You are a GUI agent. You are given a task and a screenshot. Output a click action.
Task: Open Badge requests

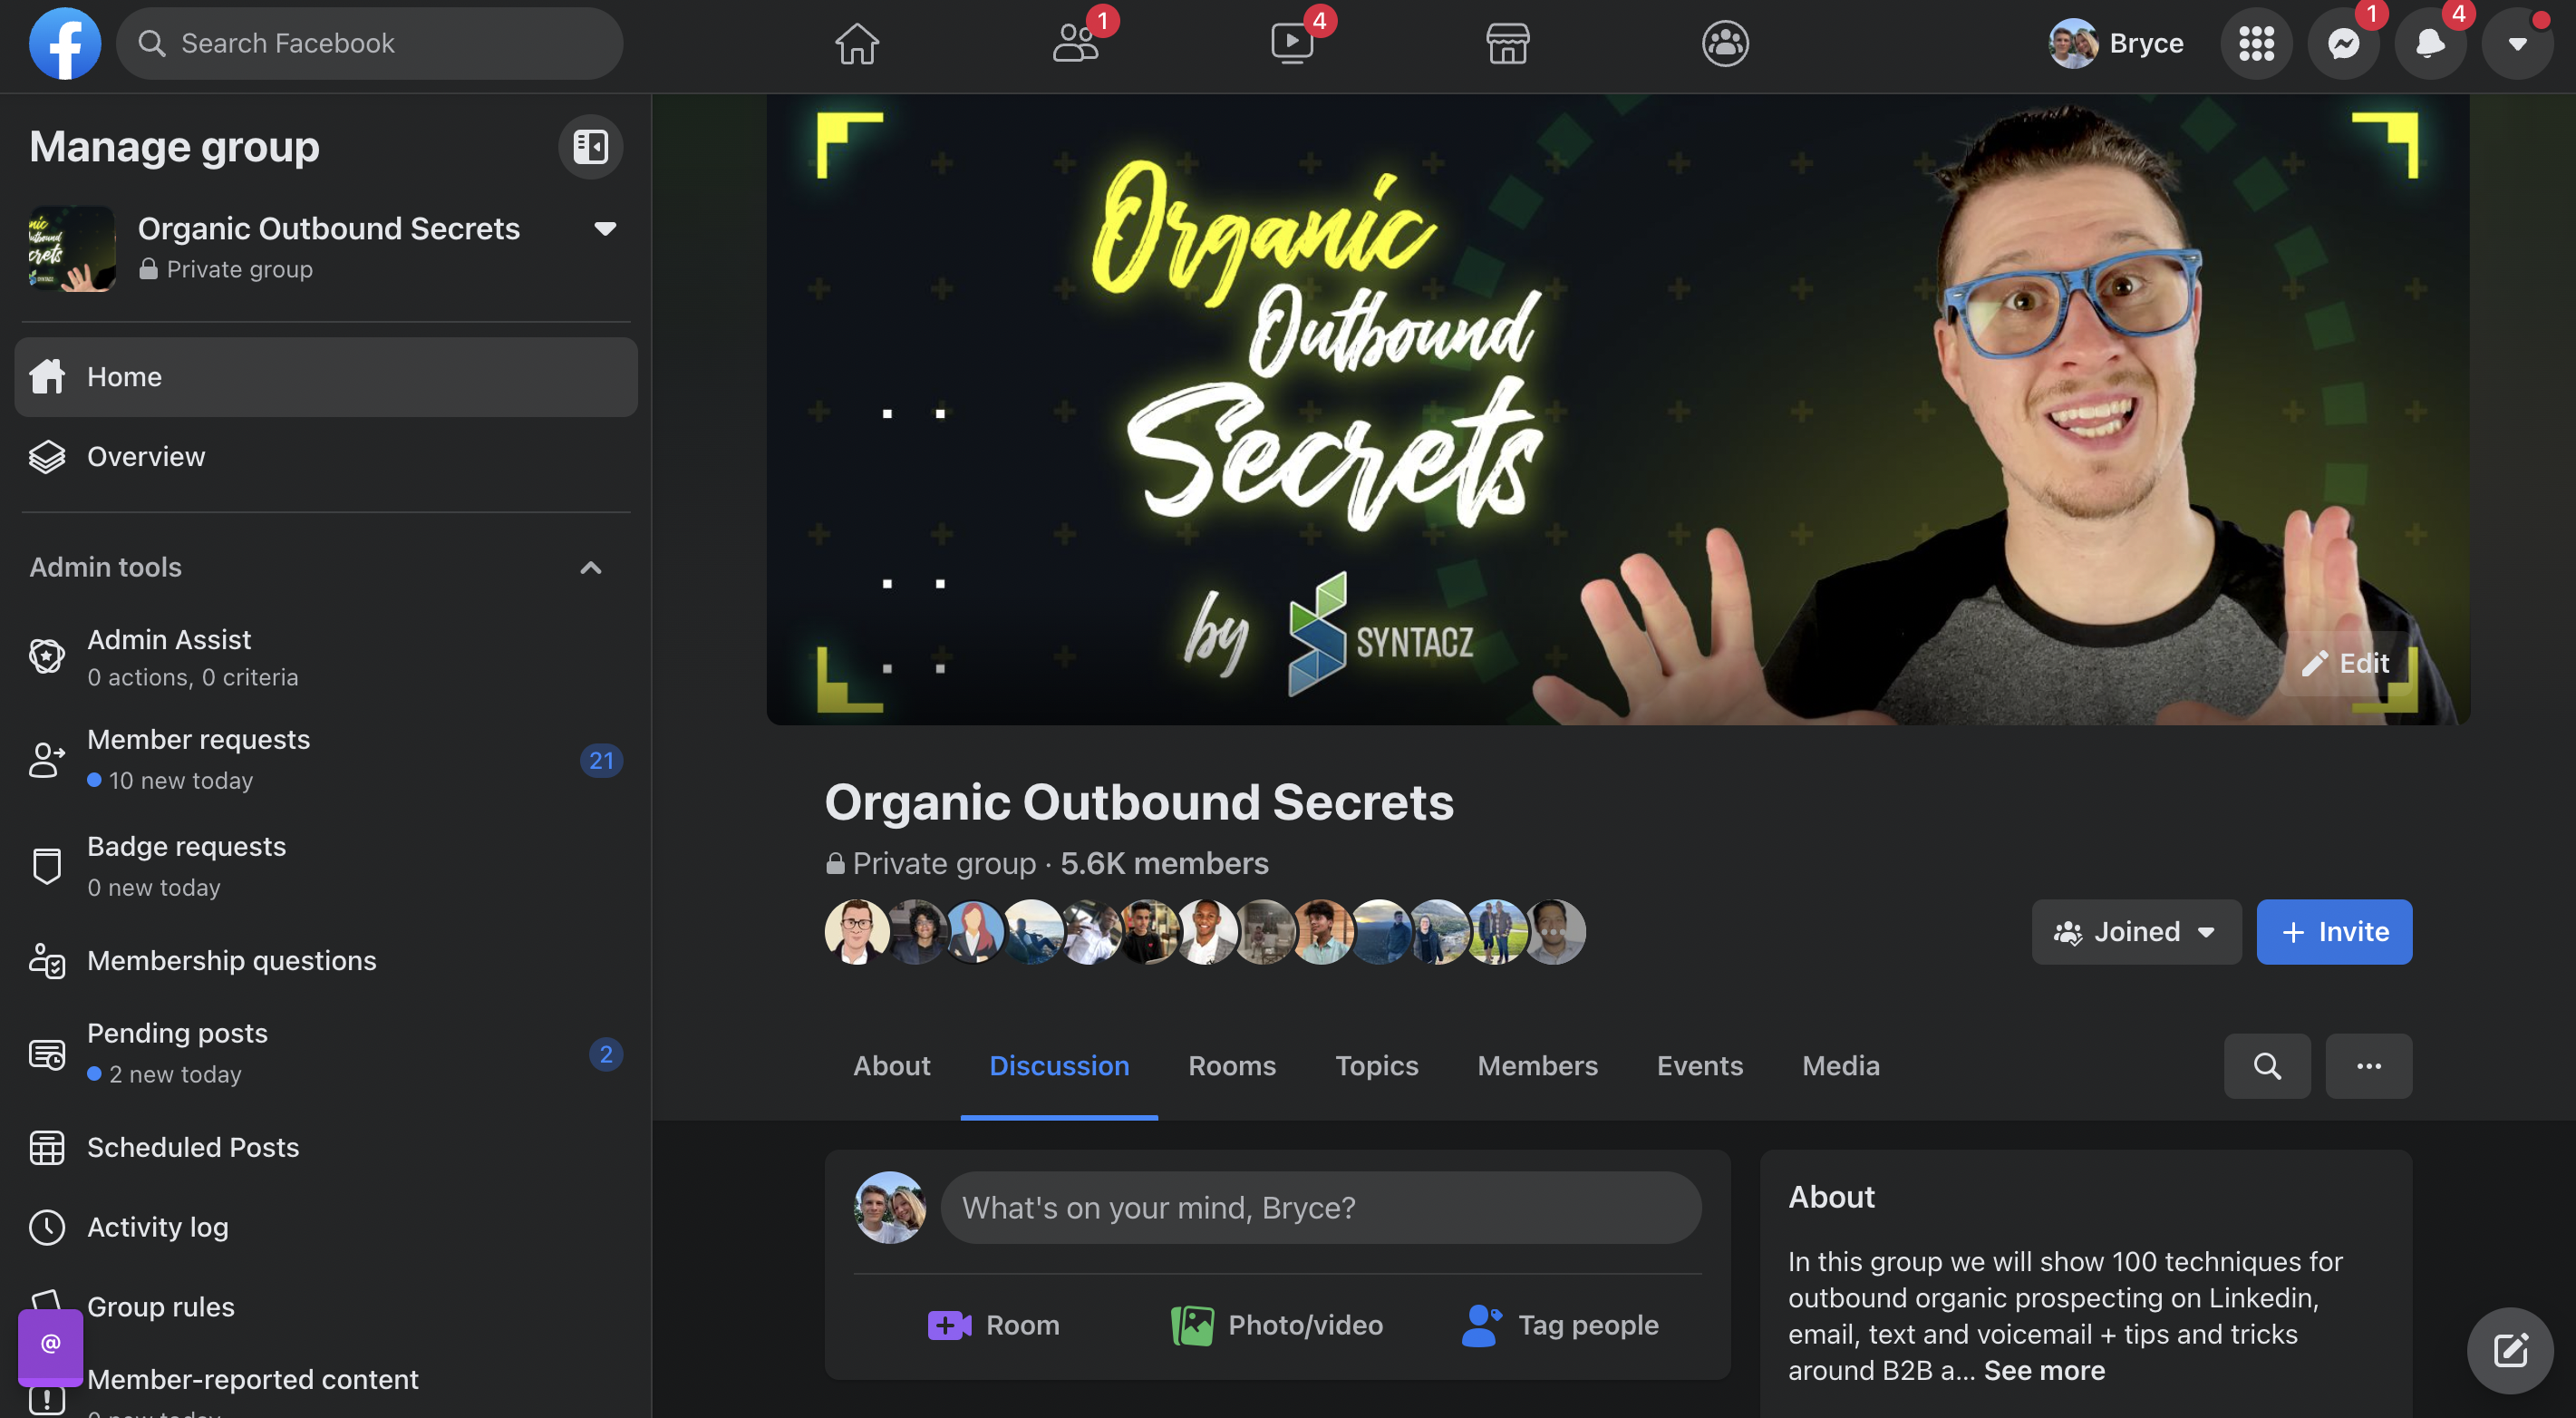coord(326,866)
